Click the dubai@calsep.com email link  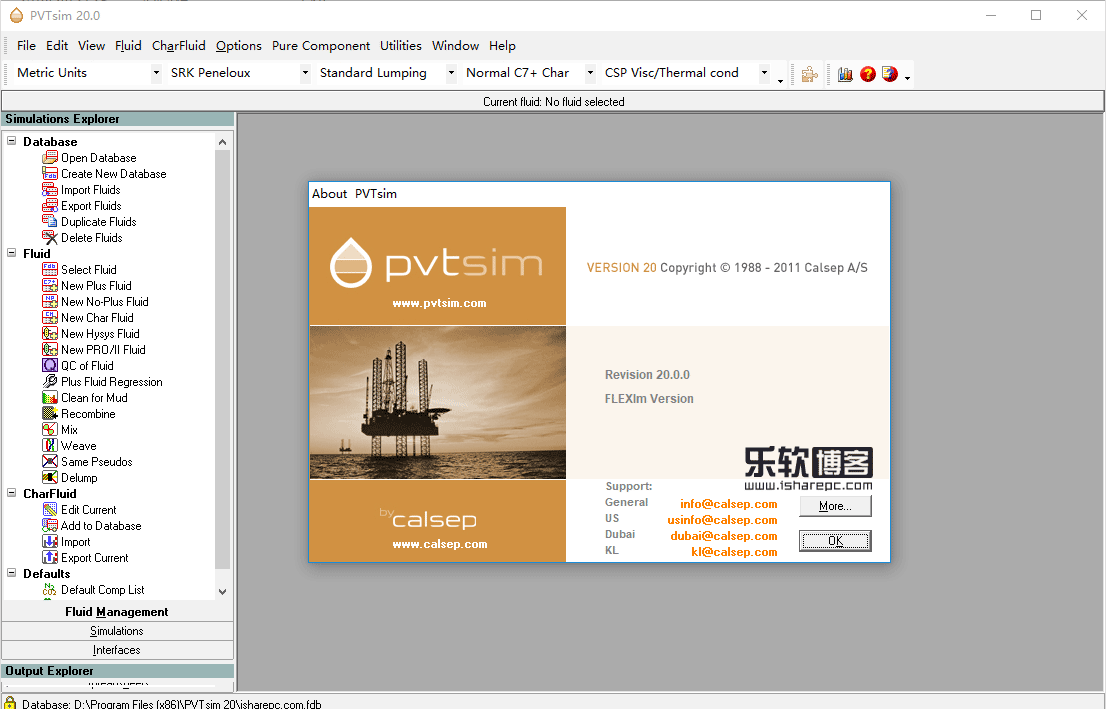point(724,536)
